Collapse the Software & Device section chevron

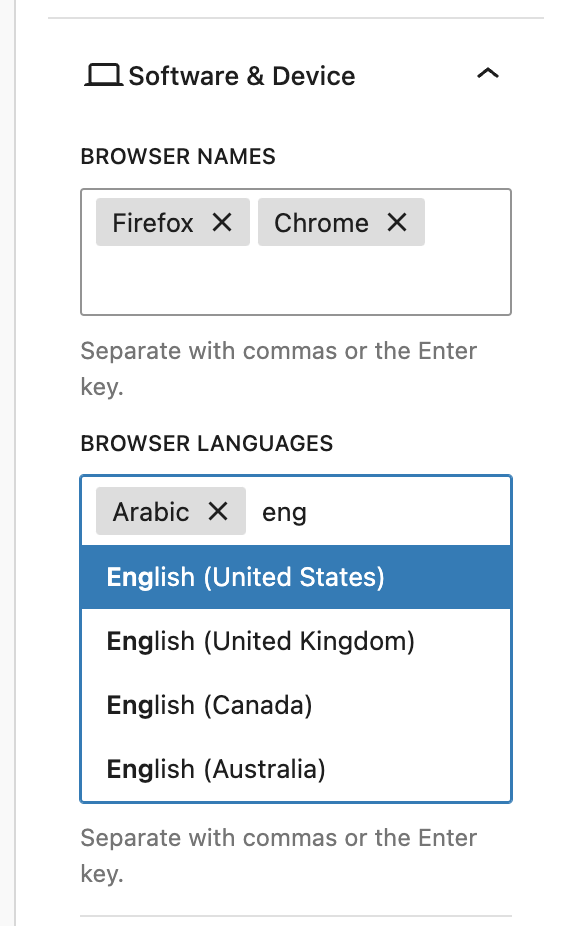point(488,74)
